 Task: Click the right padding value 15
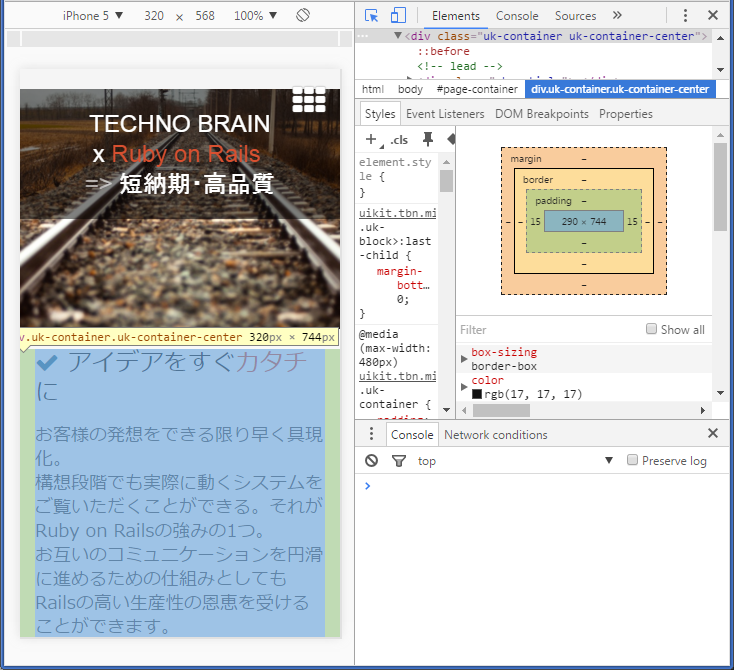pos(632,221)
